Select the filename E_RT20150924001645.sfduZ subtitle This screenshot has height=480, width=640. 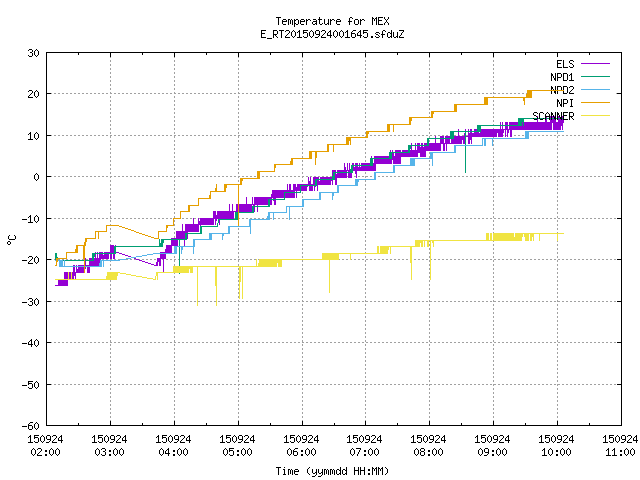point(332,34)
